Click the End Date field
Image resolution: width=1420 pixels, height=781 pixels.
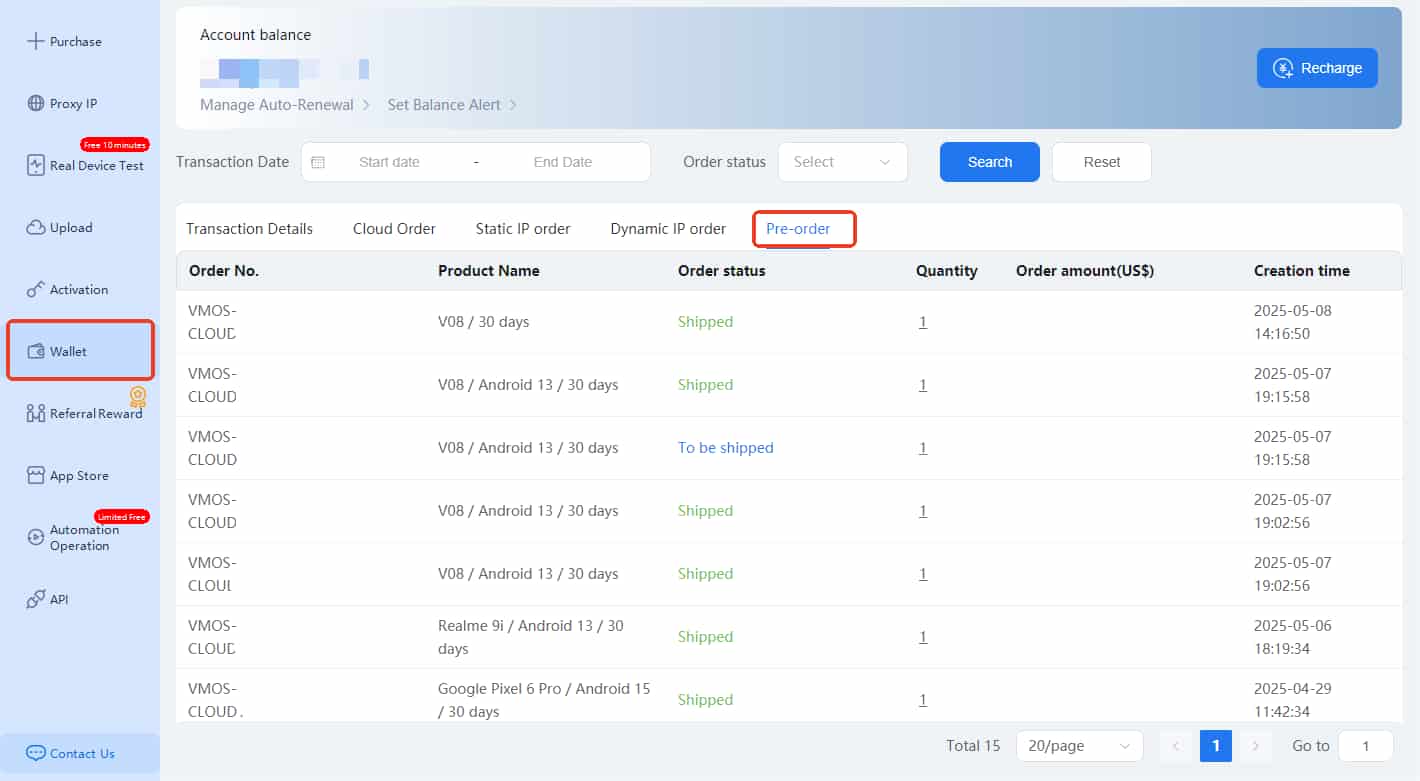[562, 162]
